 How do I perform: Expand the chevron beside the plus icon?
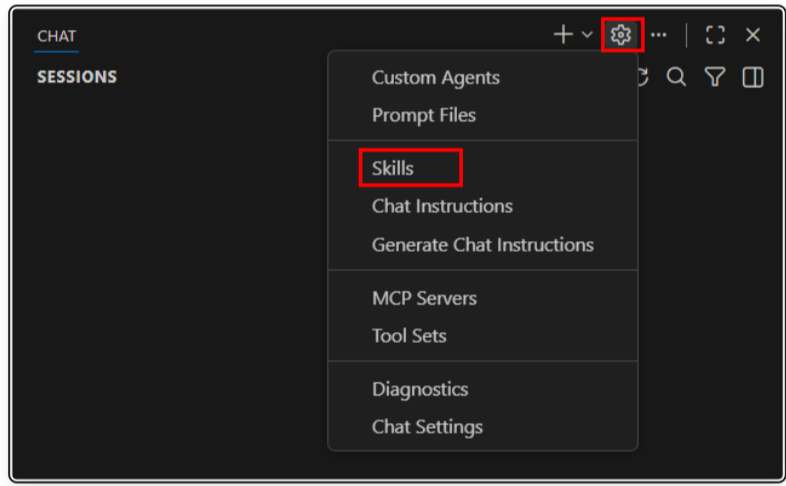click(587, 35)
